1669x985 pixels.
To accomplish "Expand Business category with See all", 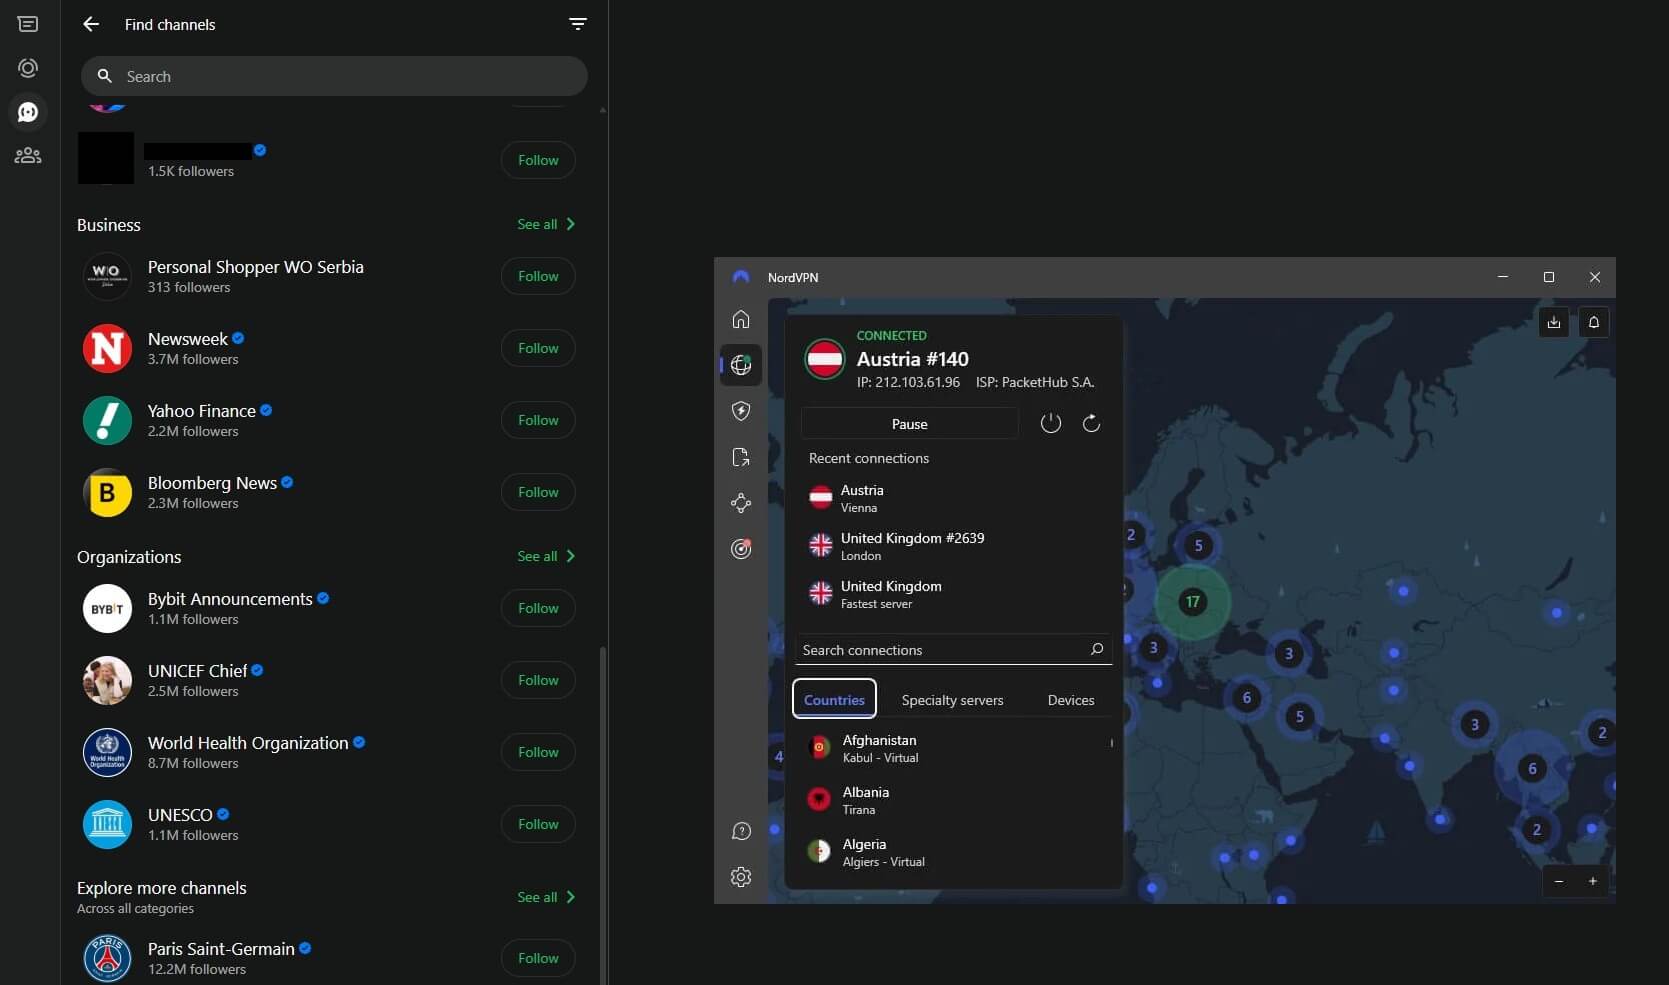I will (546, 224).
